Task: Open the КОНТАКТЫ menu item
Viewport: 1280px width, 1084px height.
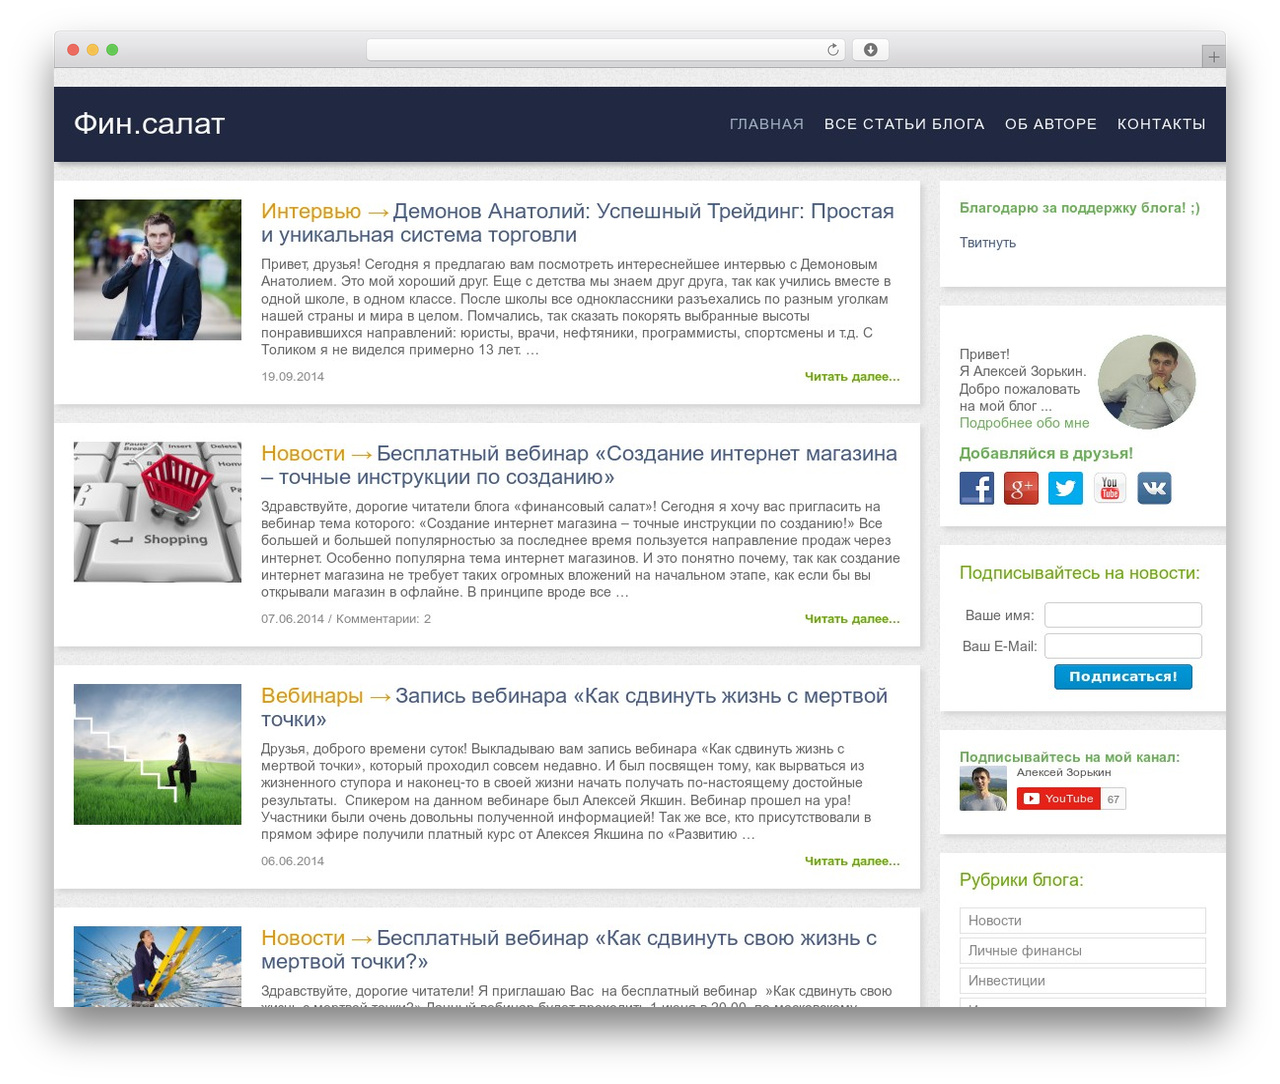Action: coord(1161,124)
